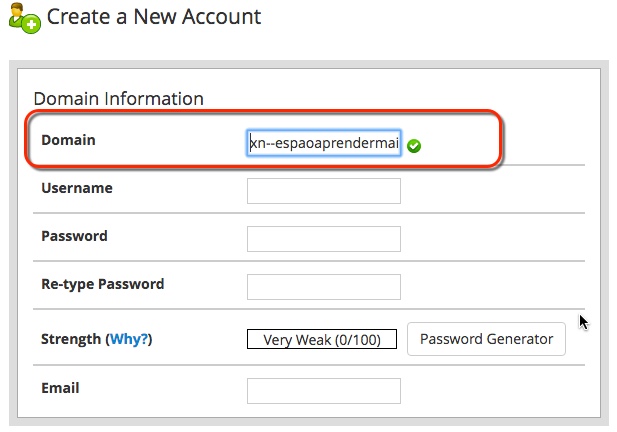The image size is (617, 432).
Task: Click the green domain validation checkmark
Action: [x=414, y=146]
